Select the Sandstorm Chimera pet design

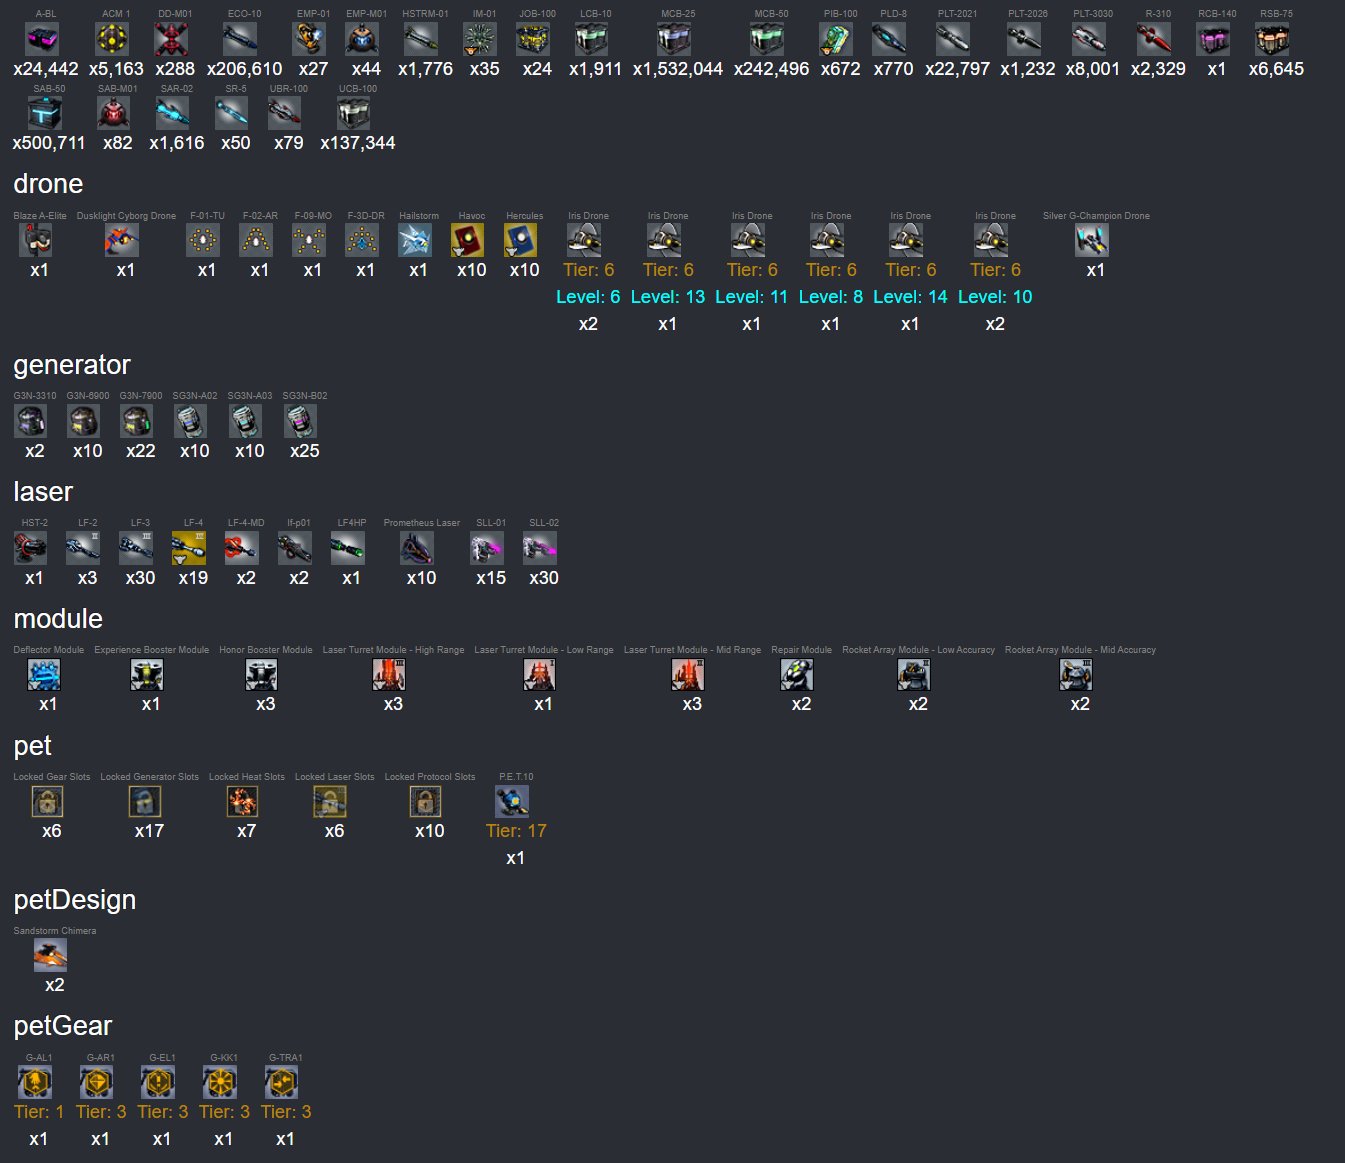point(50,956)
